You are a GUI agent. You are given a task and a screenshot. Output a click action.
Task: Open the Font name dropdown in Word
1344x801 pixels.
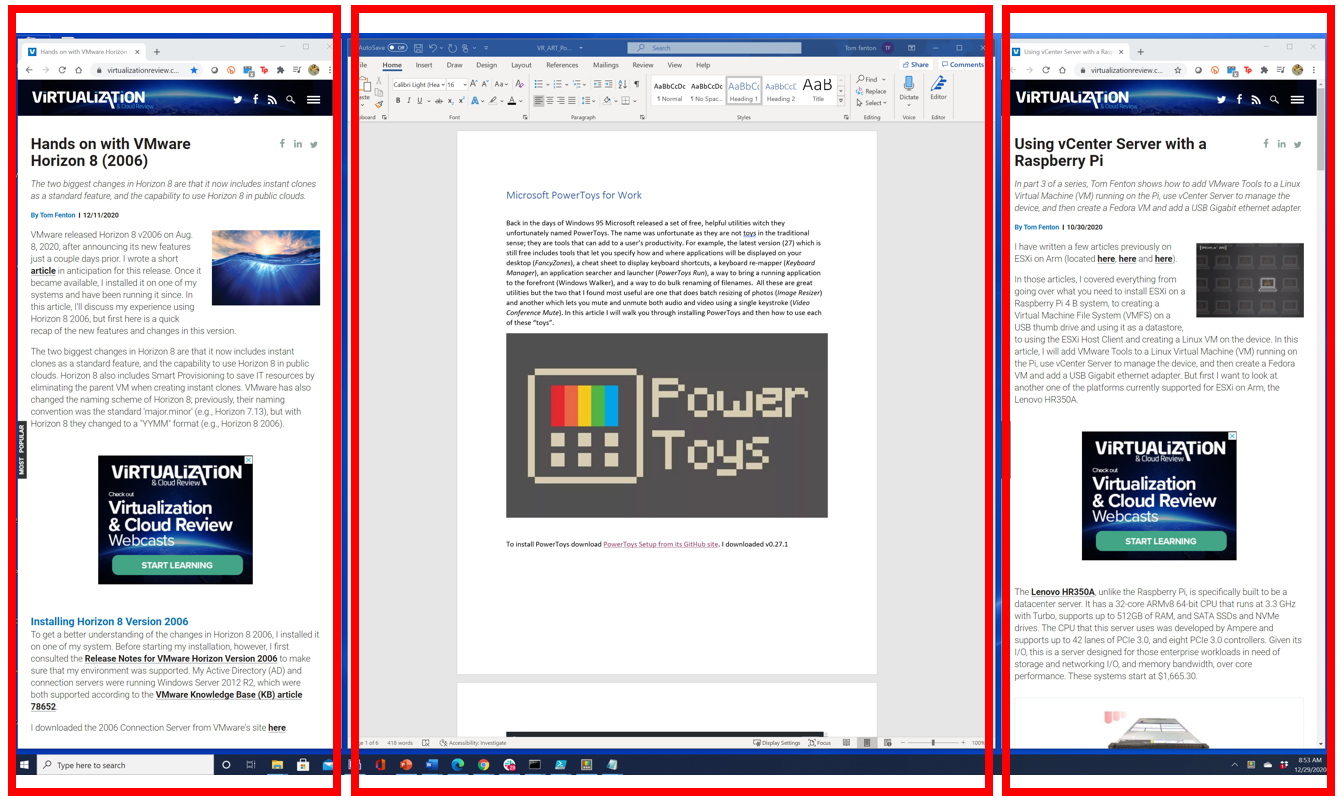point(441,85)
